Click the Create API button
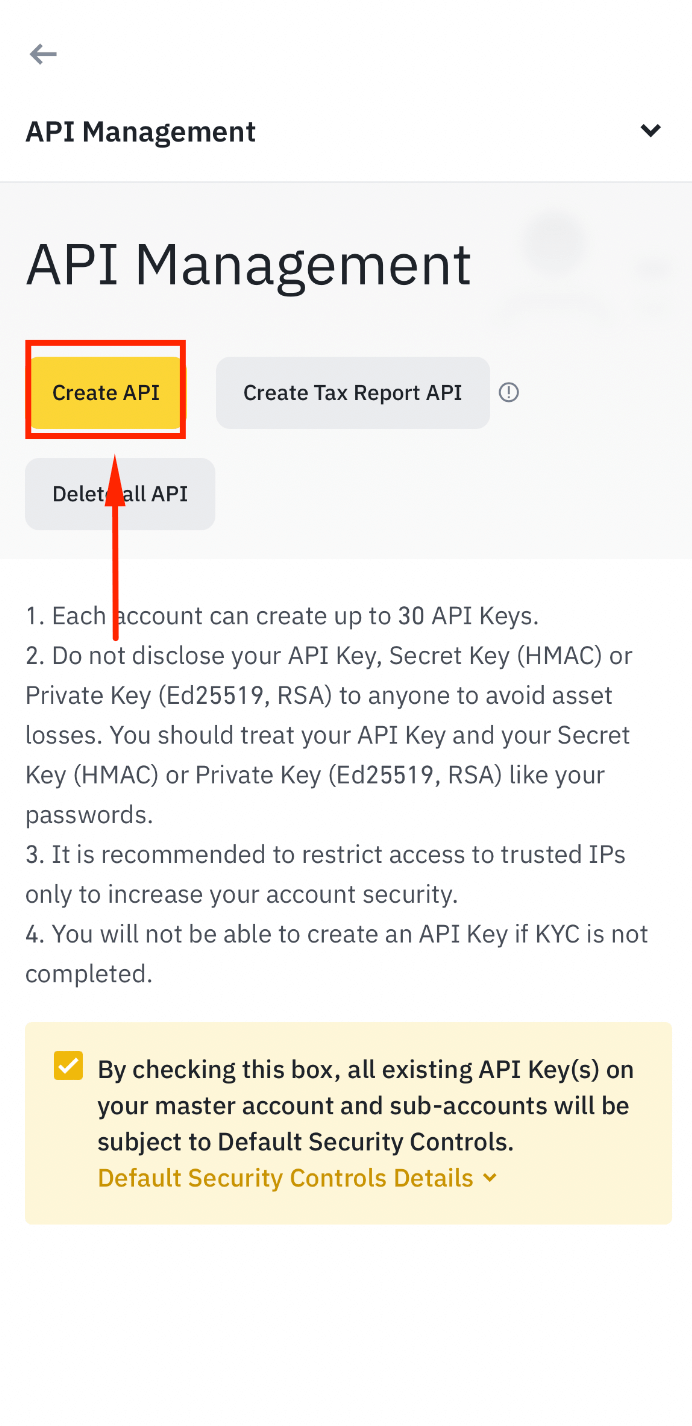Image resolution: width=692 pixels, height=1426 pixels. (105, 392)
